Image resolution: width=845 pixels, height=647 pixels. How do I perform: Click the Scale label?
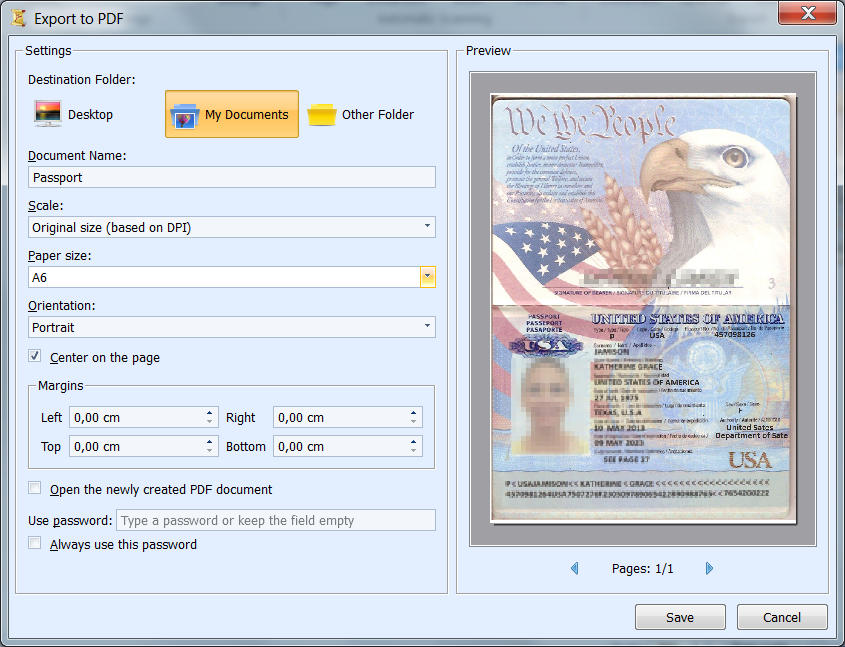click(46, 206)
